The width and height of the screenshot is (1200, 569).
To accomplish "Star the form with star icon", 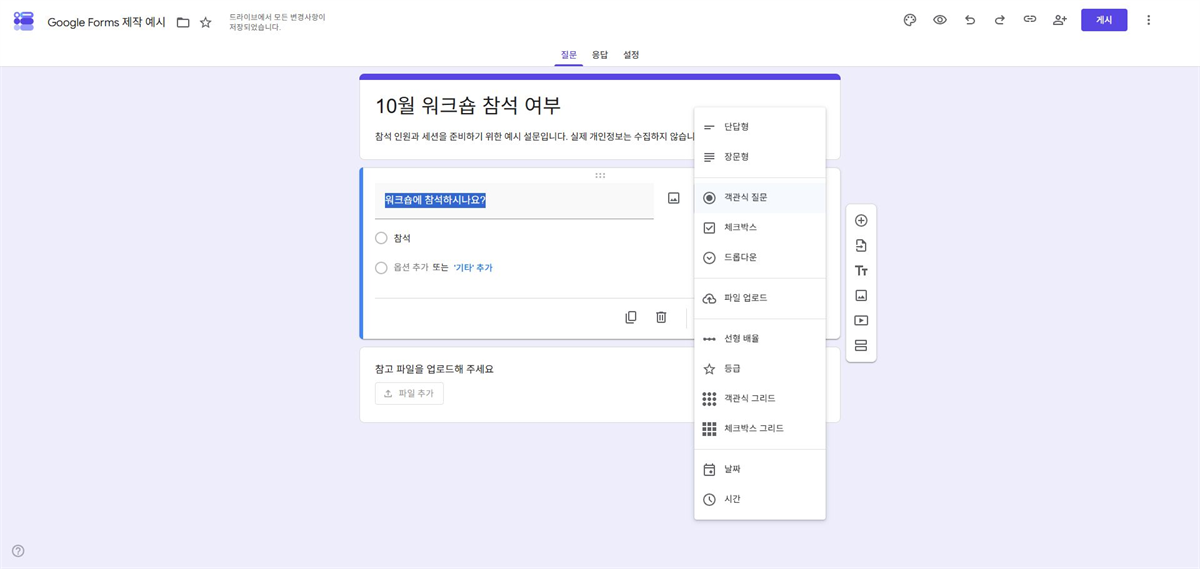I will point(206,22).
